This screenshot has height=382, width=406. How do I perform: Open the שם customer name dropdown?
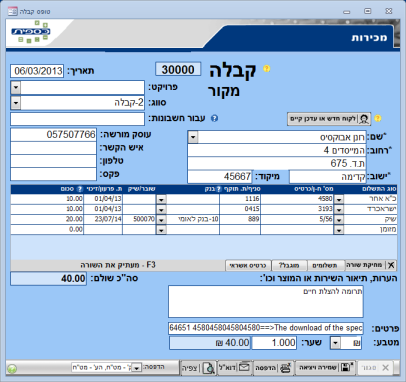click(x=193, y=137)
